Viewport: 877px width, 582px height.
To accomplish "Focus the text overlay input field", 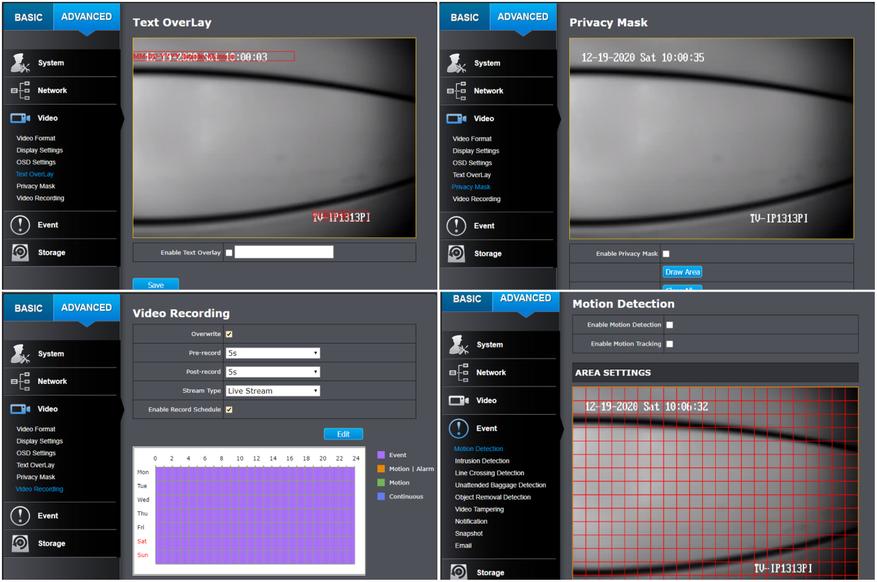I will [284, 252].
